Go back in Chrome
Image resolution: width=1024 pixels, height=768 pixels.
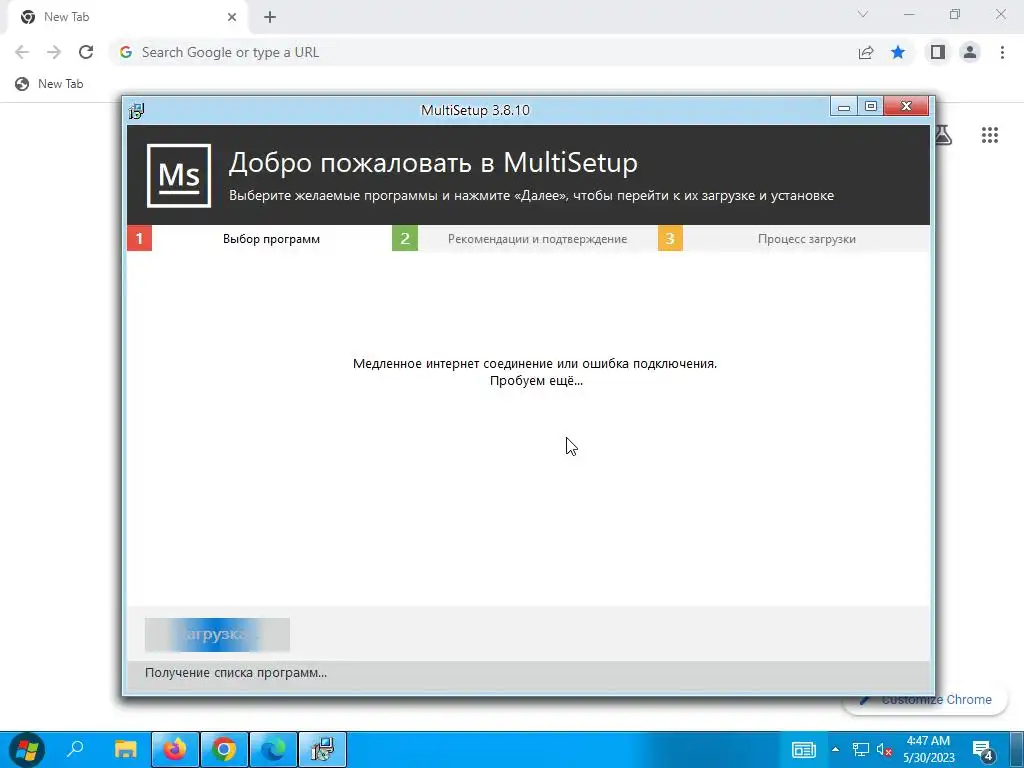click(x=22, y=52)
